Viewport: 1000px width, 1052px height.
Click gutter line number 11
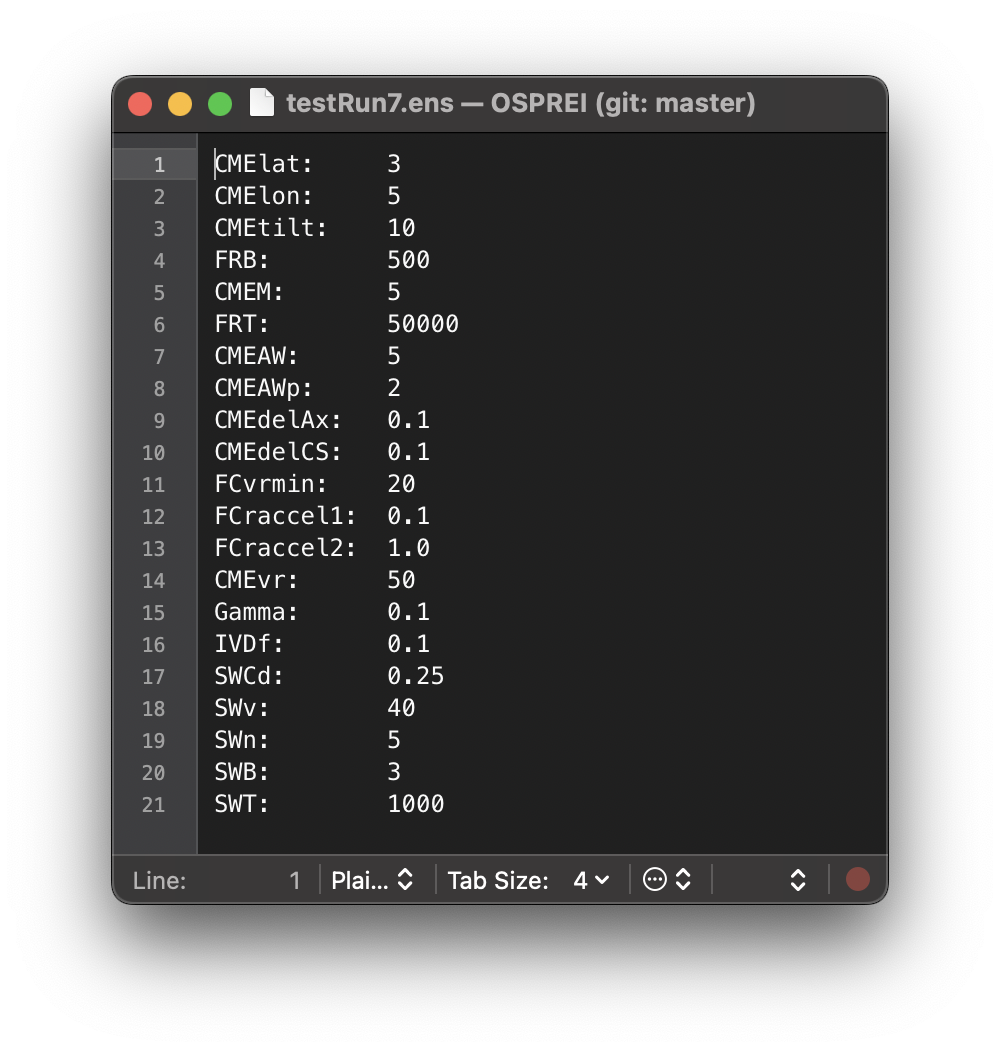(153, 485)
